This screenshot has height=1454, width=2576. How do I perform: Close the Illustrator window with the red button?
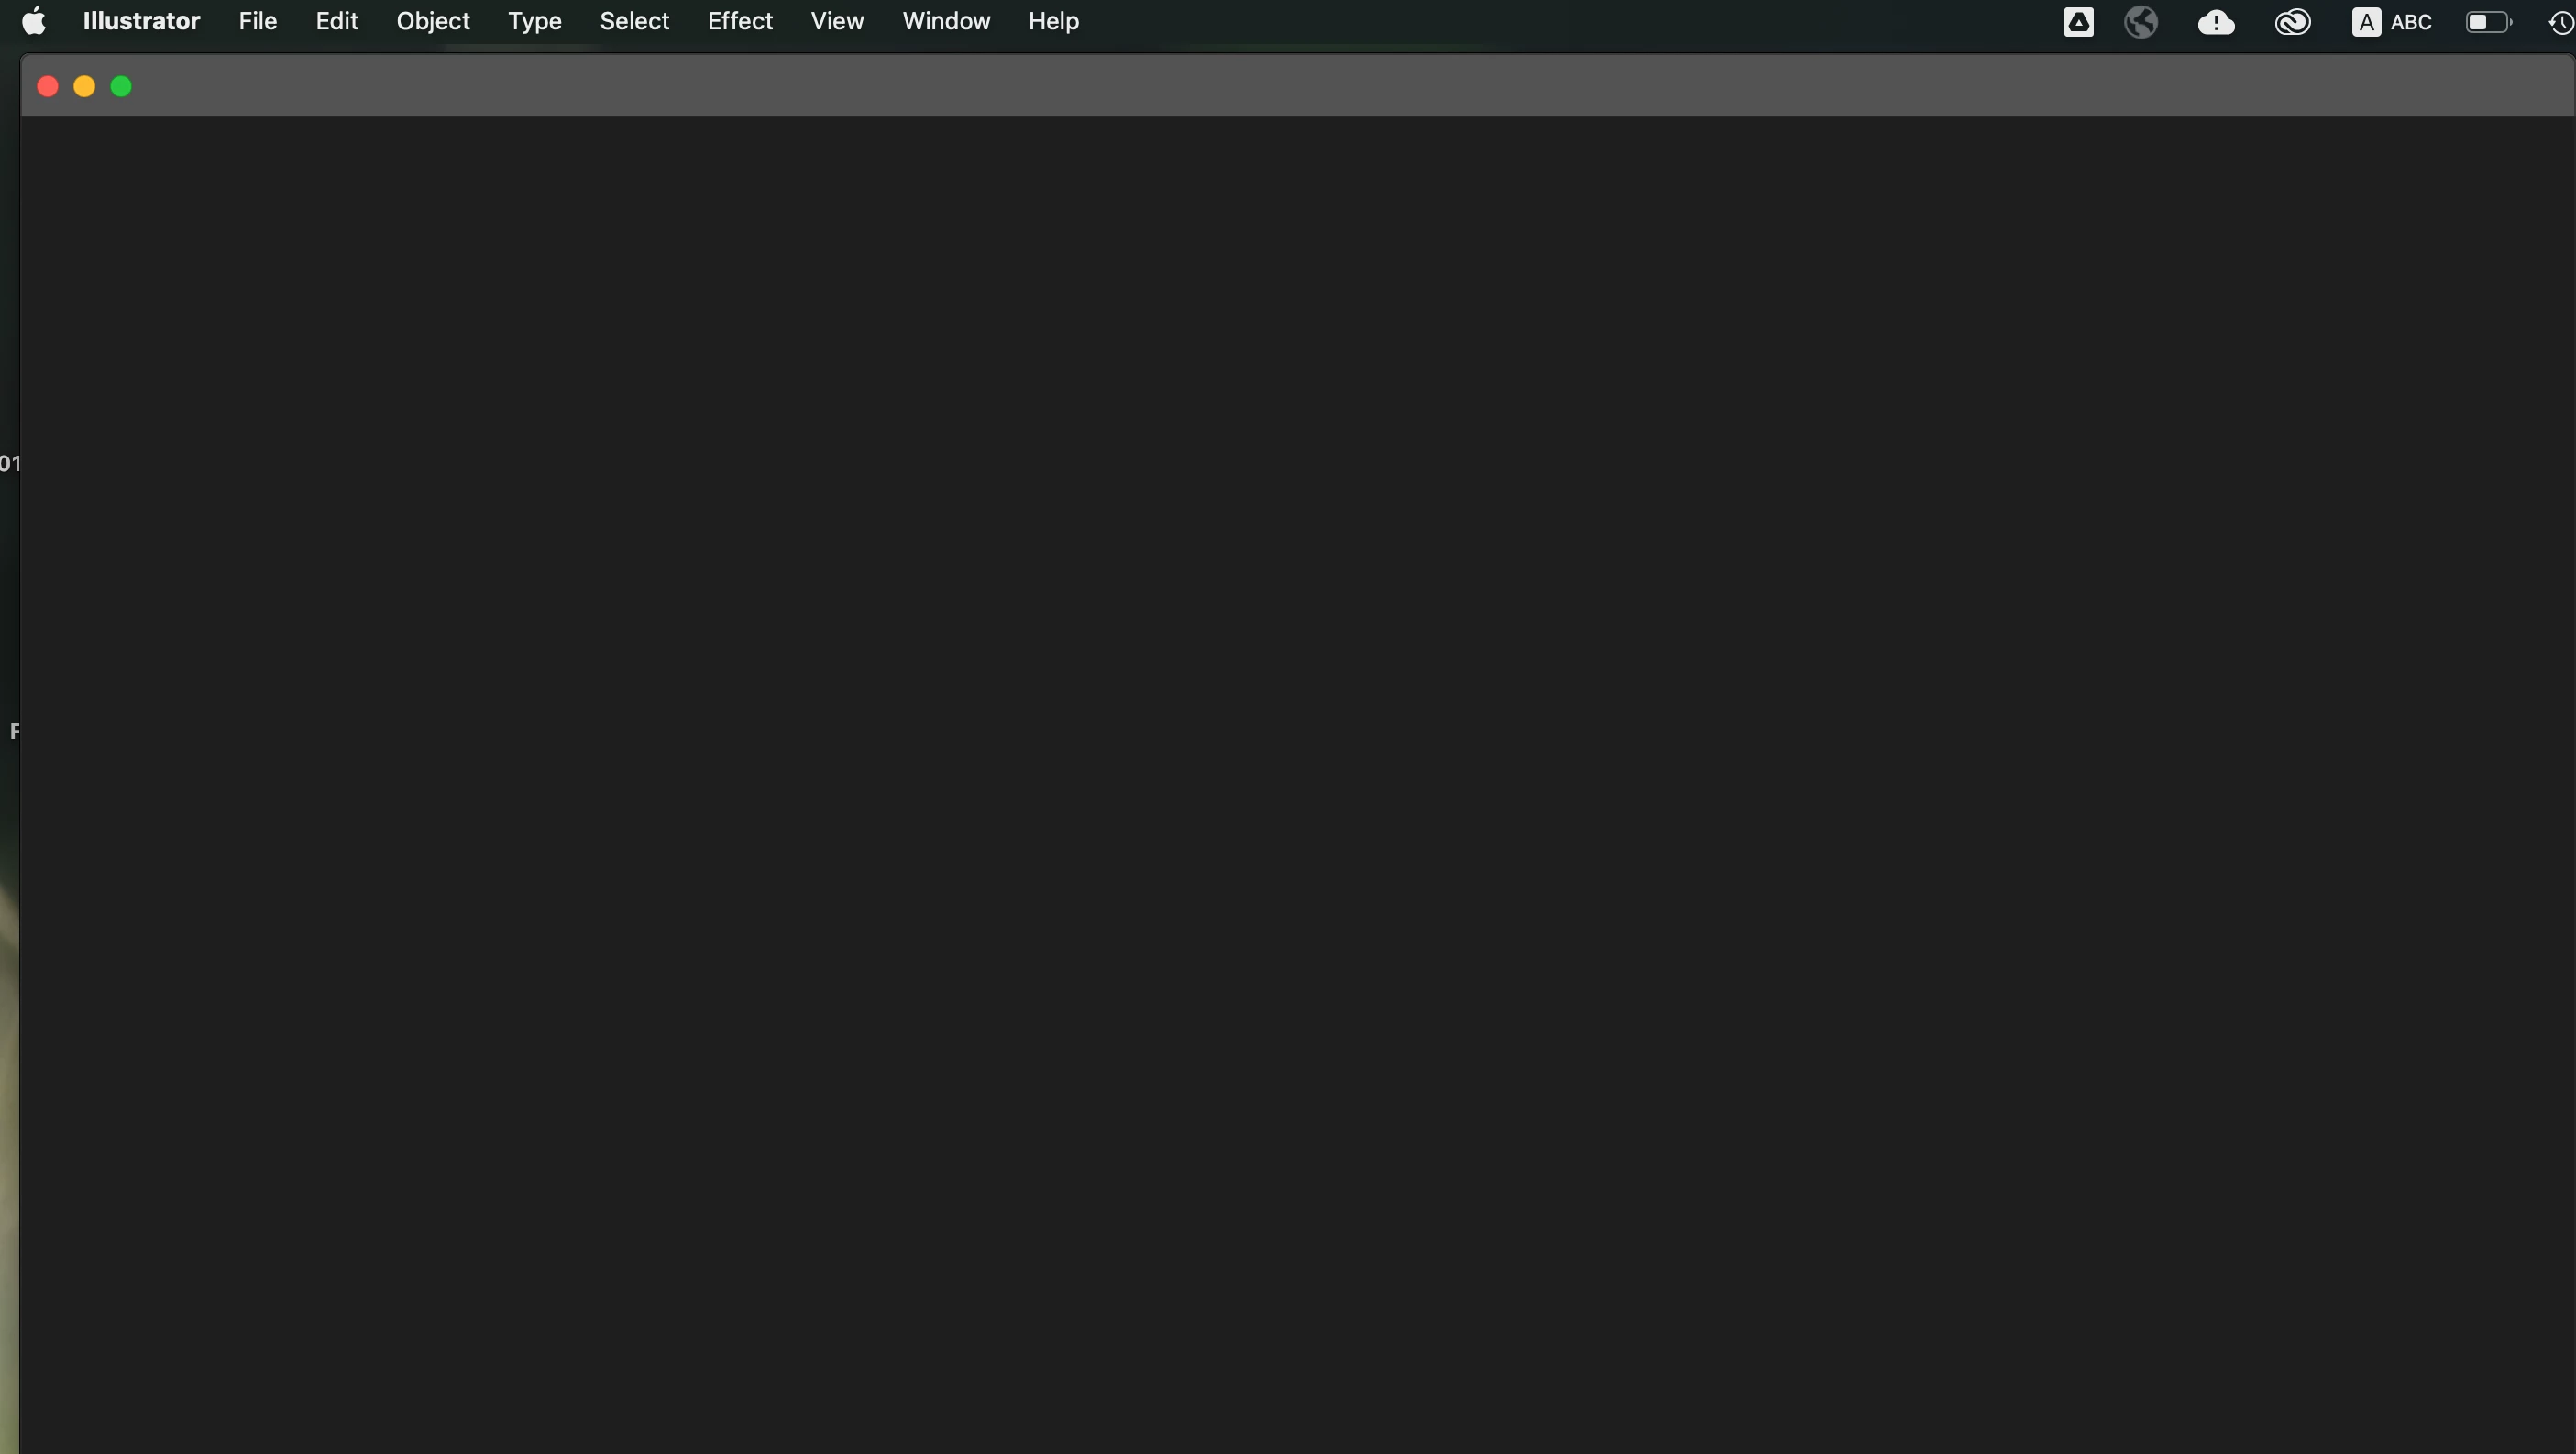coord(47,87)
